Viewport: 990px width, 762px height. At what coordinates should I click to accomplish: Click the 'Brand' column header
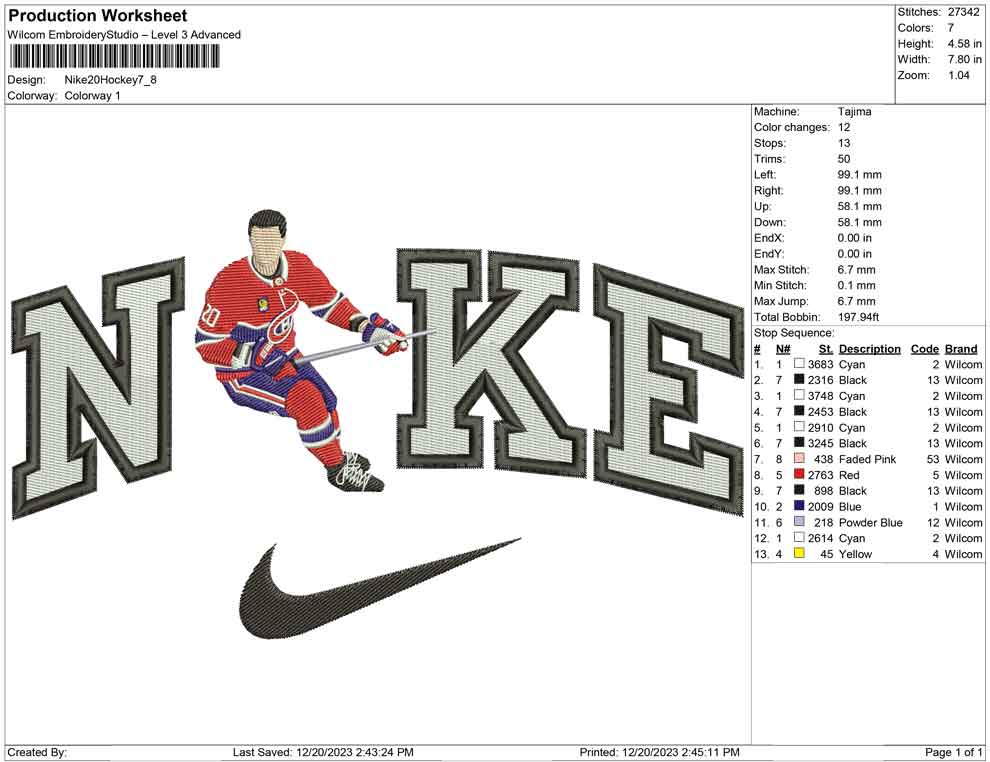pyautogui.click(x=961, y=348)
